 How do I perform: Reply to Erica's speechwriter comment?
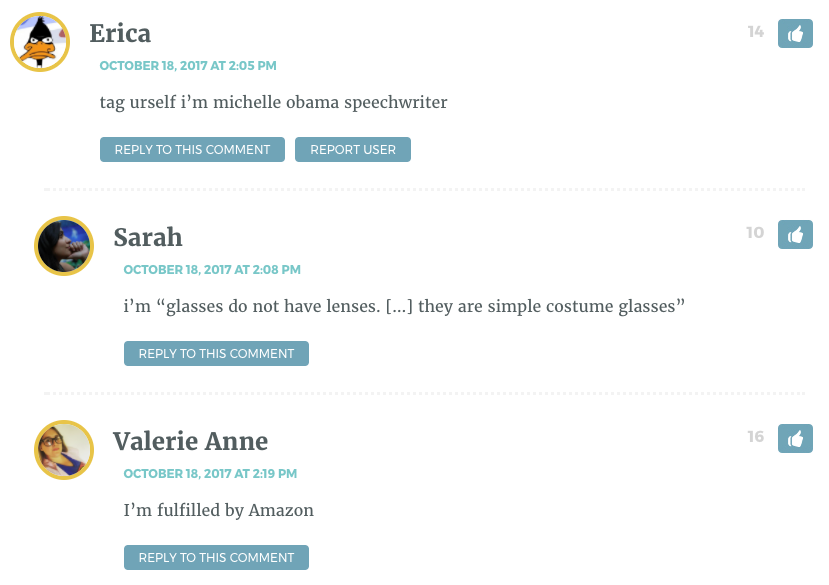point(192,150)
